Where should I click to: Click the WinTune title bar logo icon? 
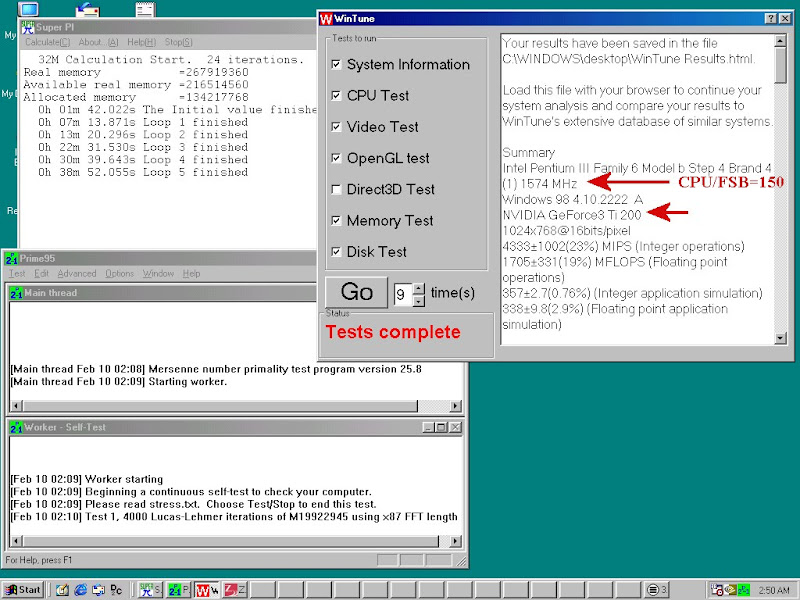click(x=326, y=19)
